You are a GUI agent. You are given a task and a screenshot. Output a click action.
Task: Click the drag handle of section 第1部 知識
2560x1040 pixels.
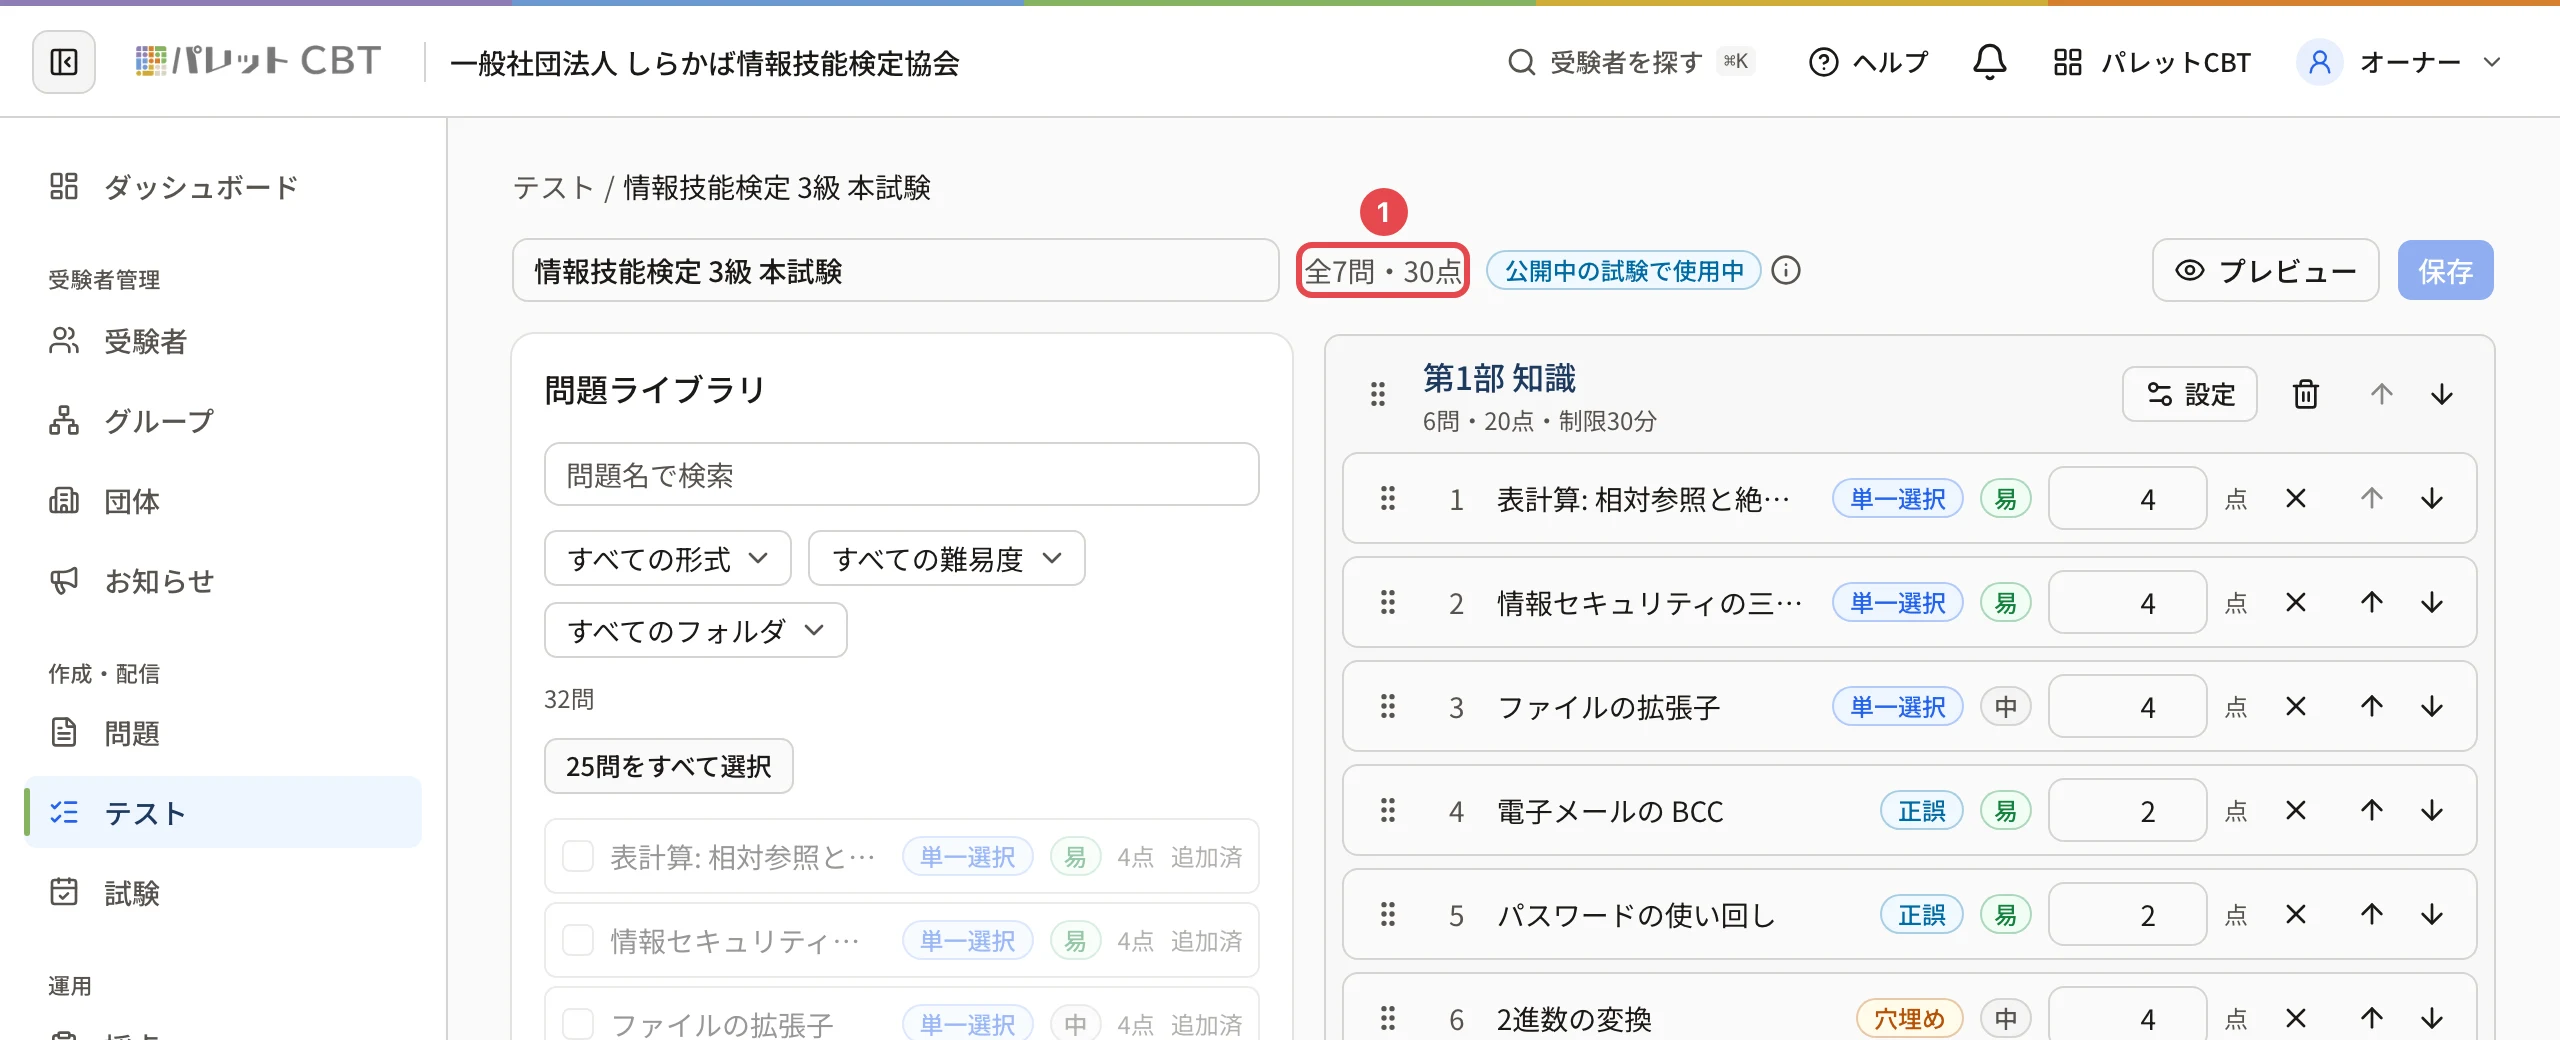click(x=1378, y=394)
